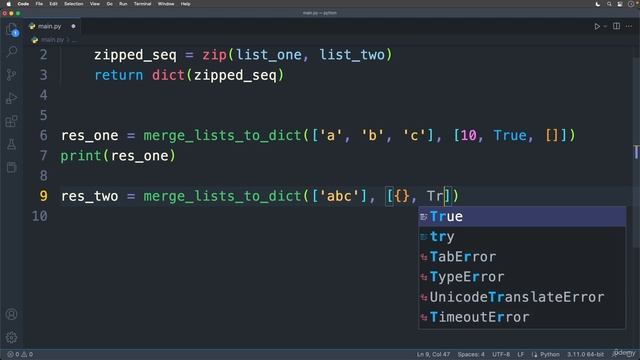Screen dimensions: 640x360
Task: Click line number 9 in the gutter
Action: [x=44, y=196]
